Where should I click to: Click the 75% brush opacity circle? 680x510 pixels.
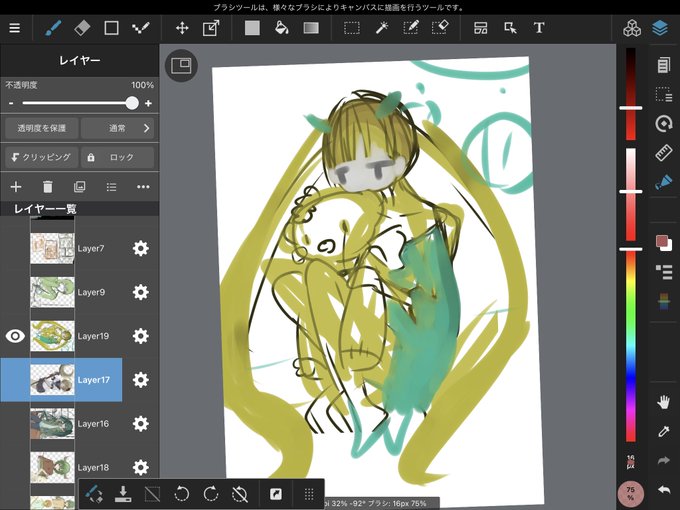pos(631,494)
